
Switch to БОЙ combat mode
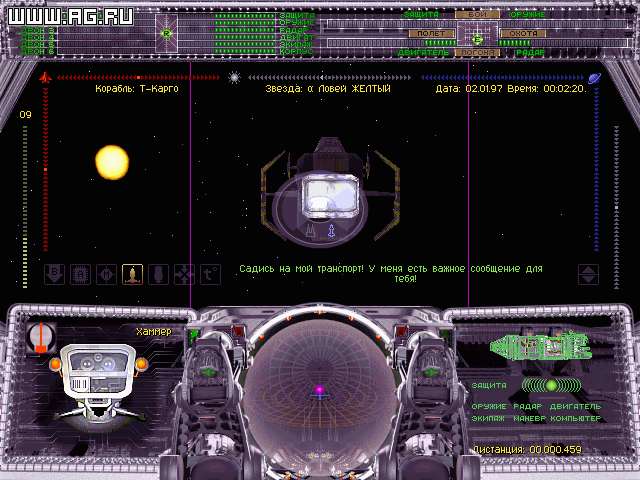click(477, 14)
